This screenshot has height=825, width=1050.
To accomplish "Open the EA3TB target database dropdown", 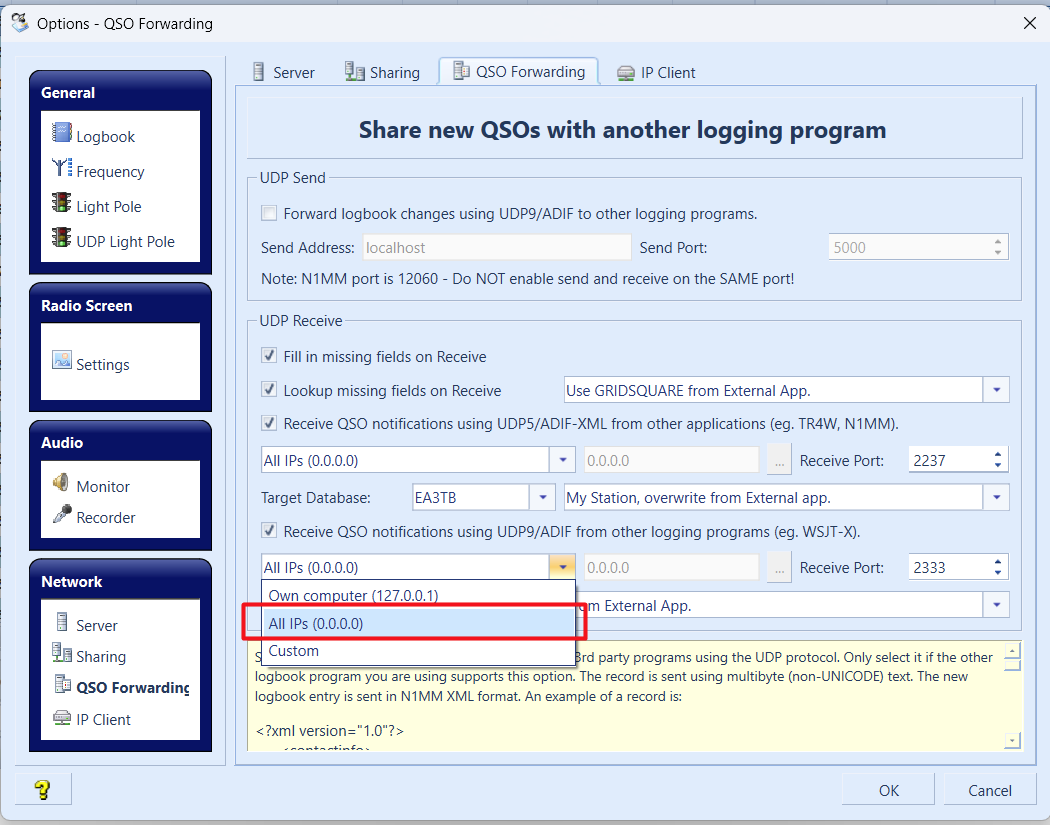I will pos(542,497).
